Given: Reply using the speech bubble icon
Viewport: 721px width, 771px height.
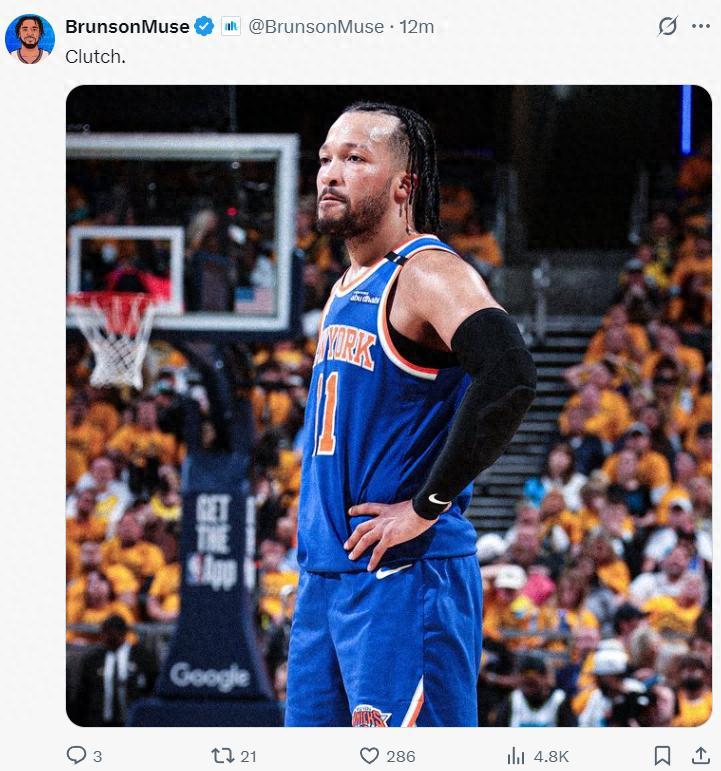Looking at the screenshot, I should (76, 755).
